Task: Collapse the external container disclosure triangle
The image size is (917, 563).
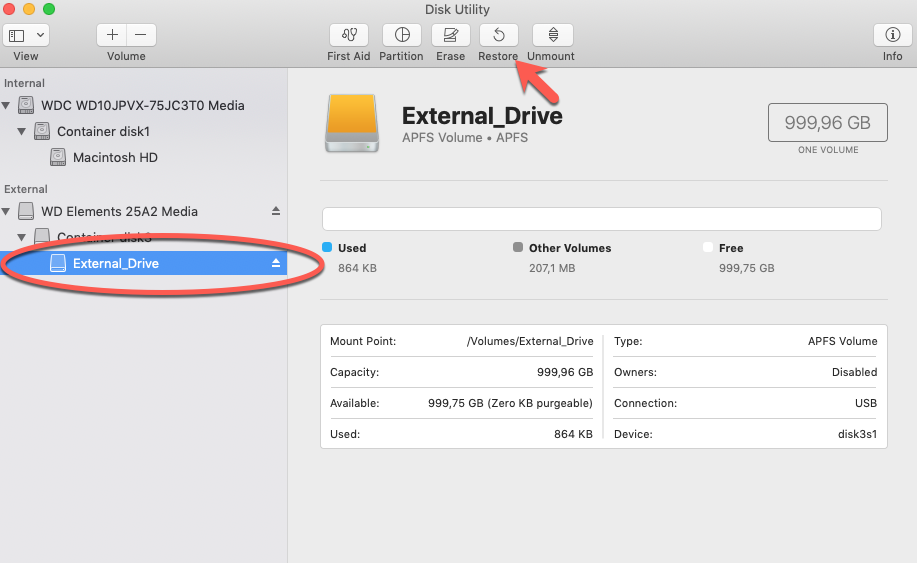Action: (x=22, y=237)
